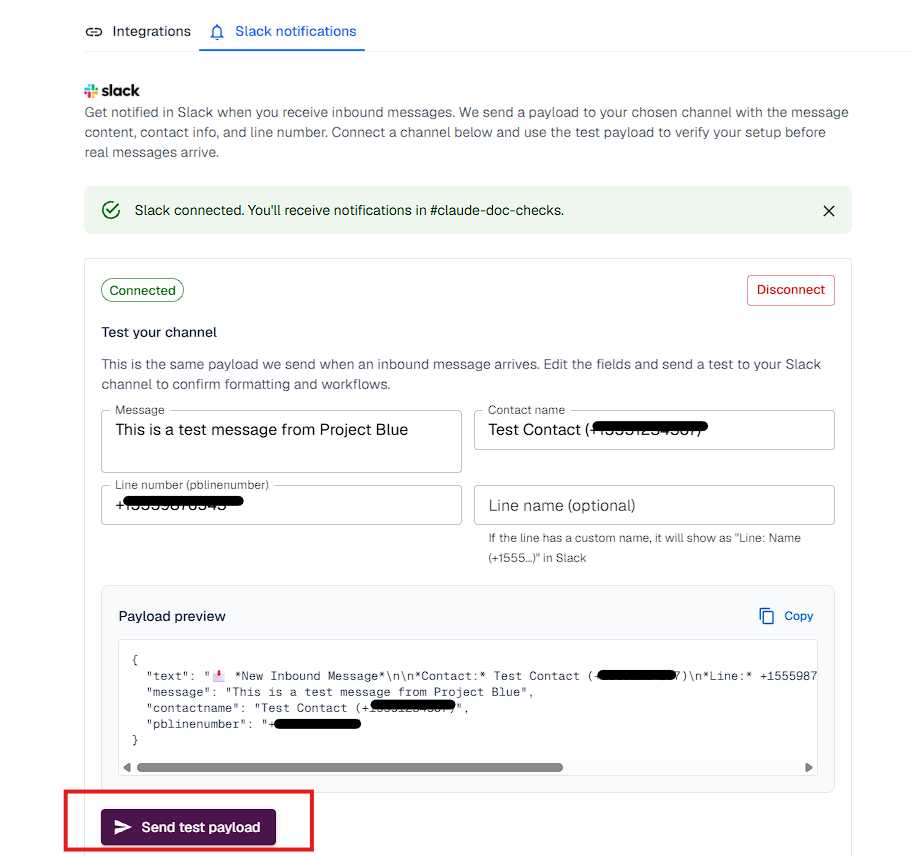Focus the Line number field
The image size is (911, 856).
point(281,504)
